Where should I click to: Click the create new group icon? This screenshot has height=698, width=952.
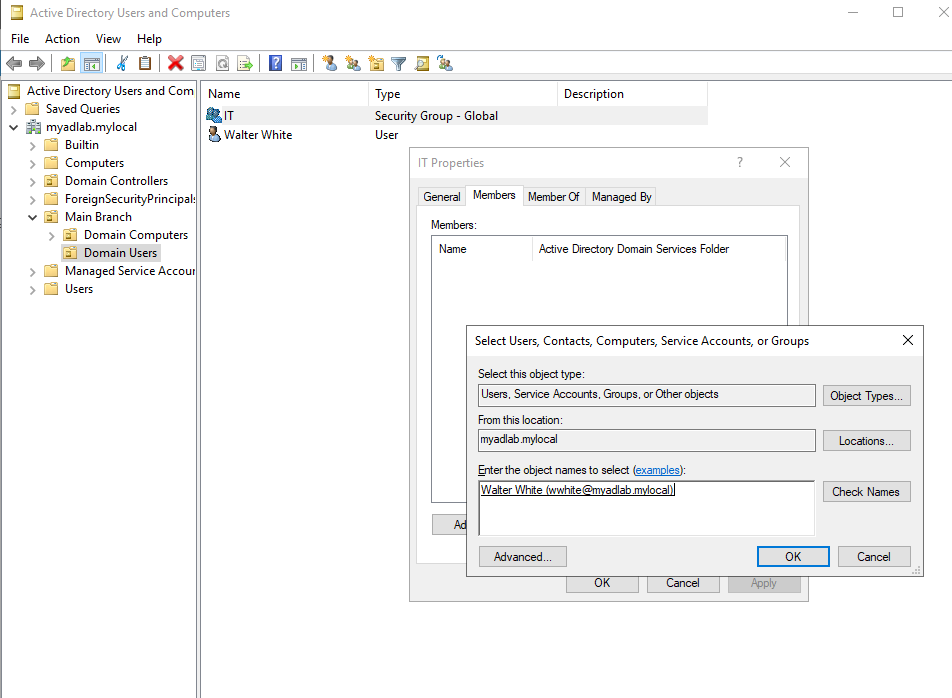pos(353,64)
